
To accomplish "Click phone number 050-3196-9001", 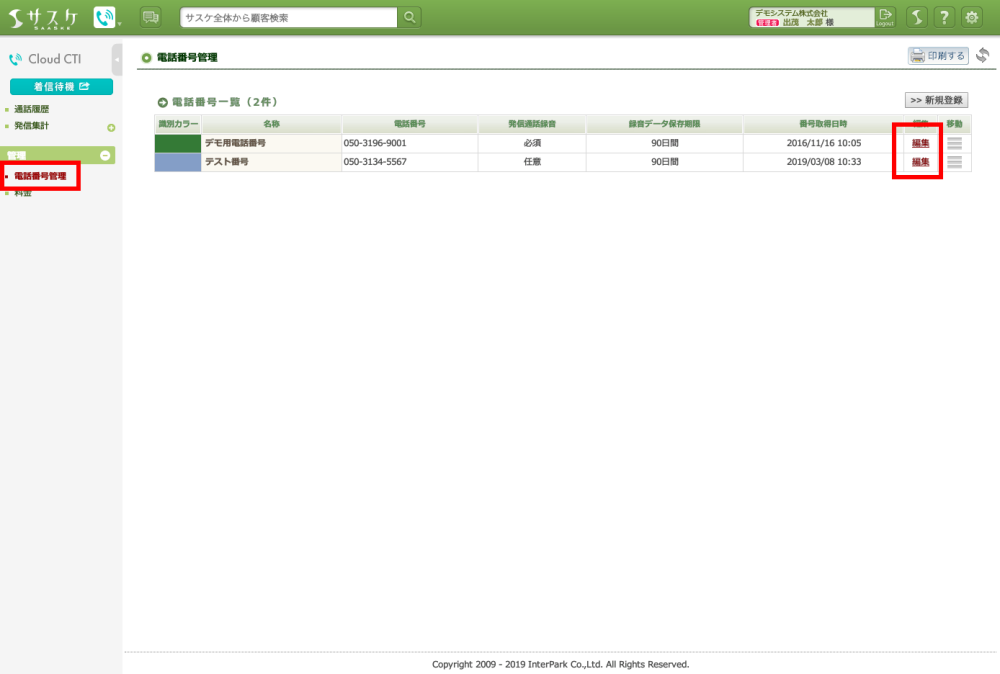I will (x=375, y=143).
